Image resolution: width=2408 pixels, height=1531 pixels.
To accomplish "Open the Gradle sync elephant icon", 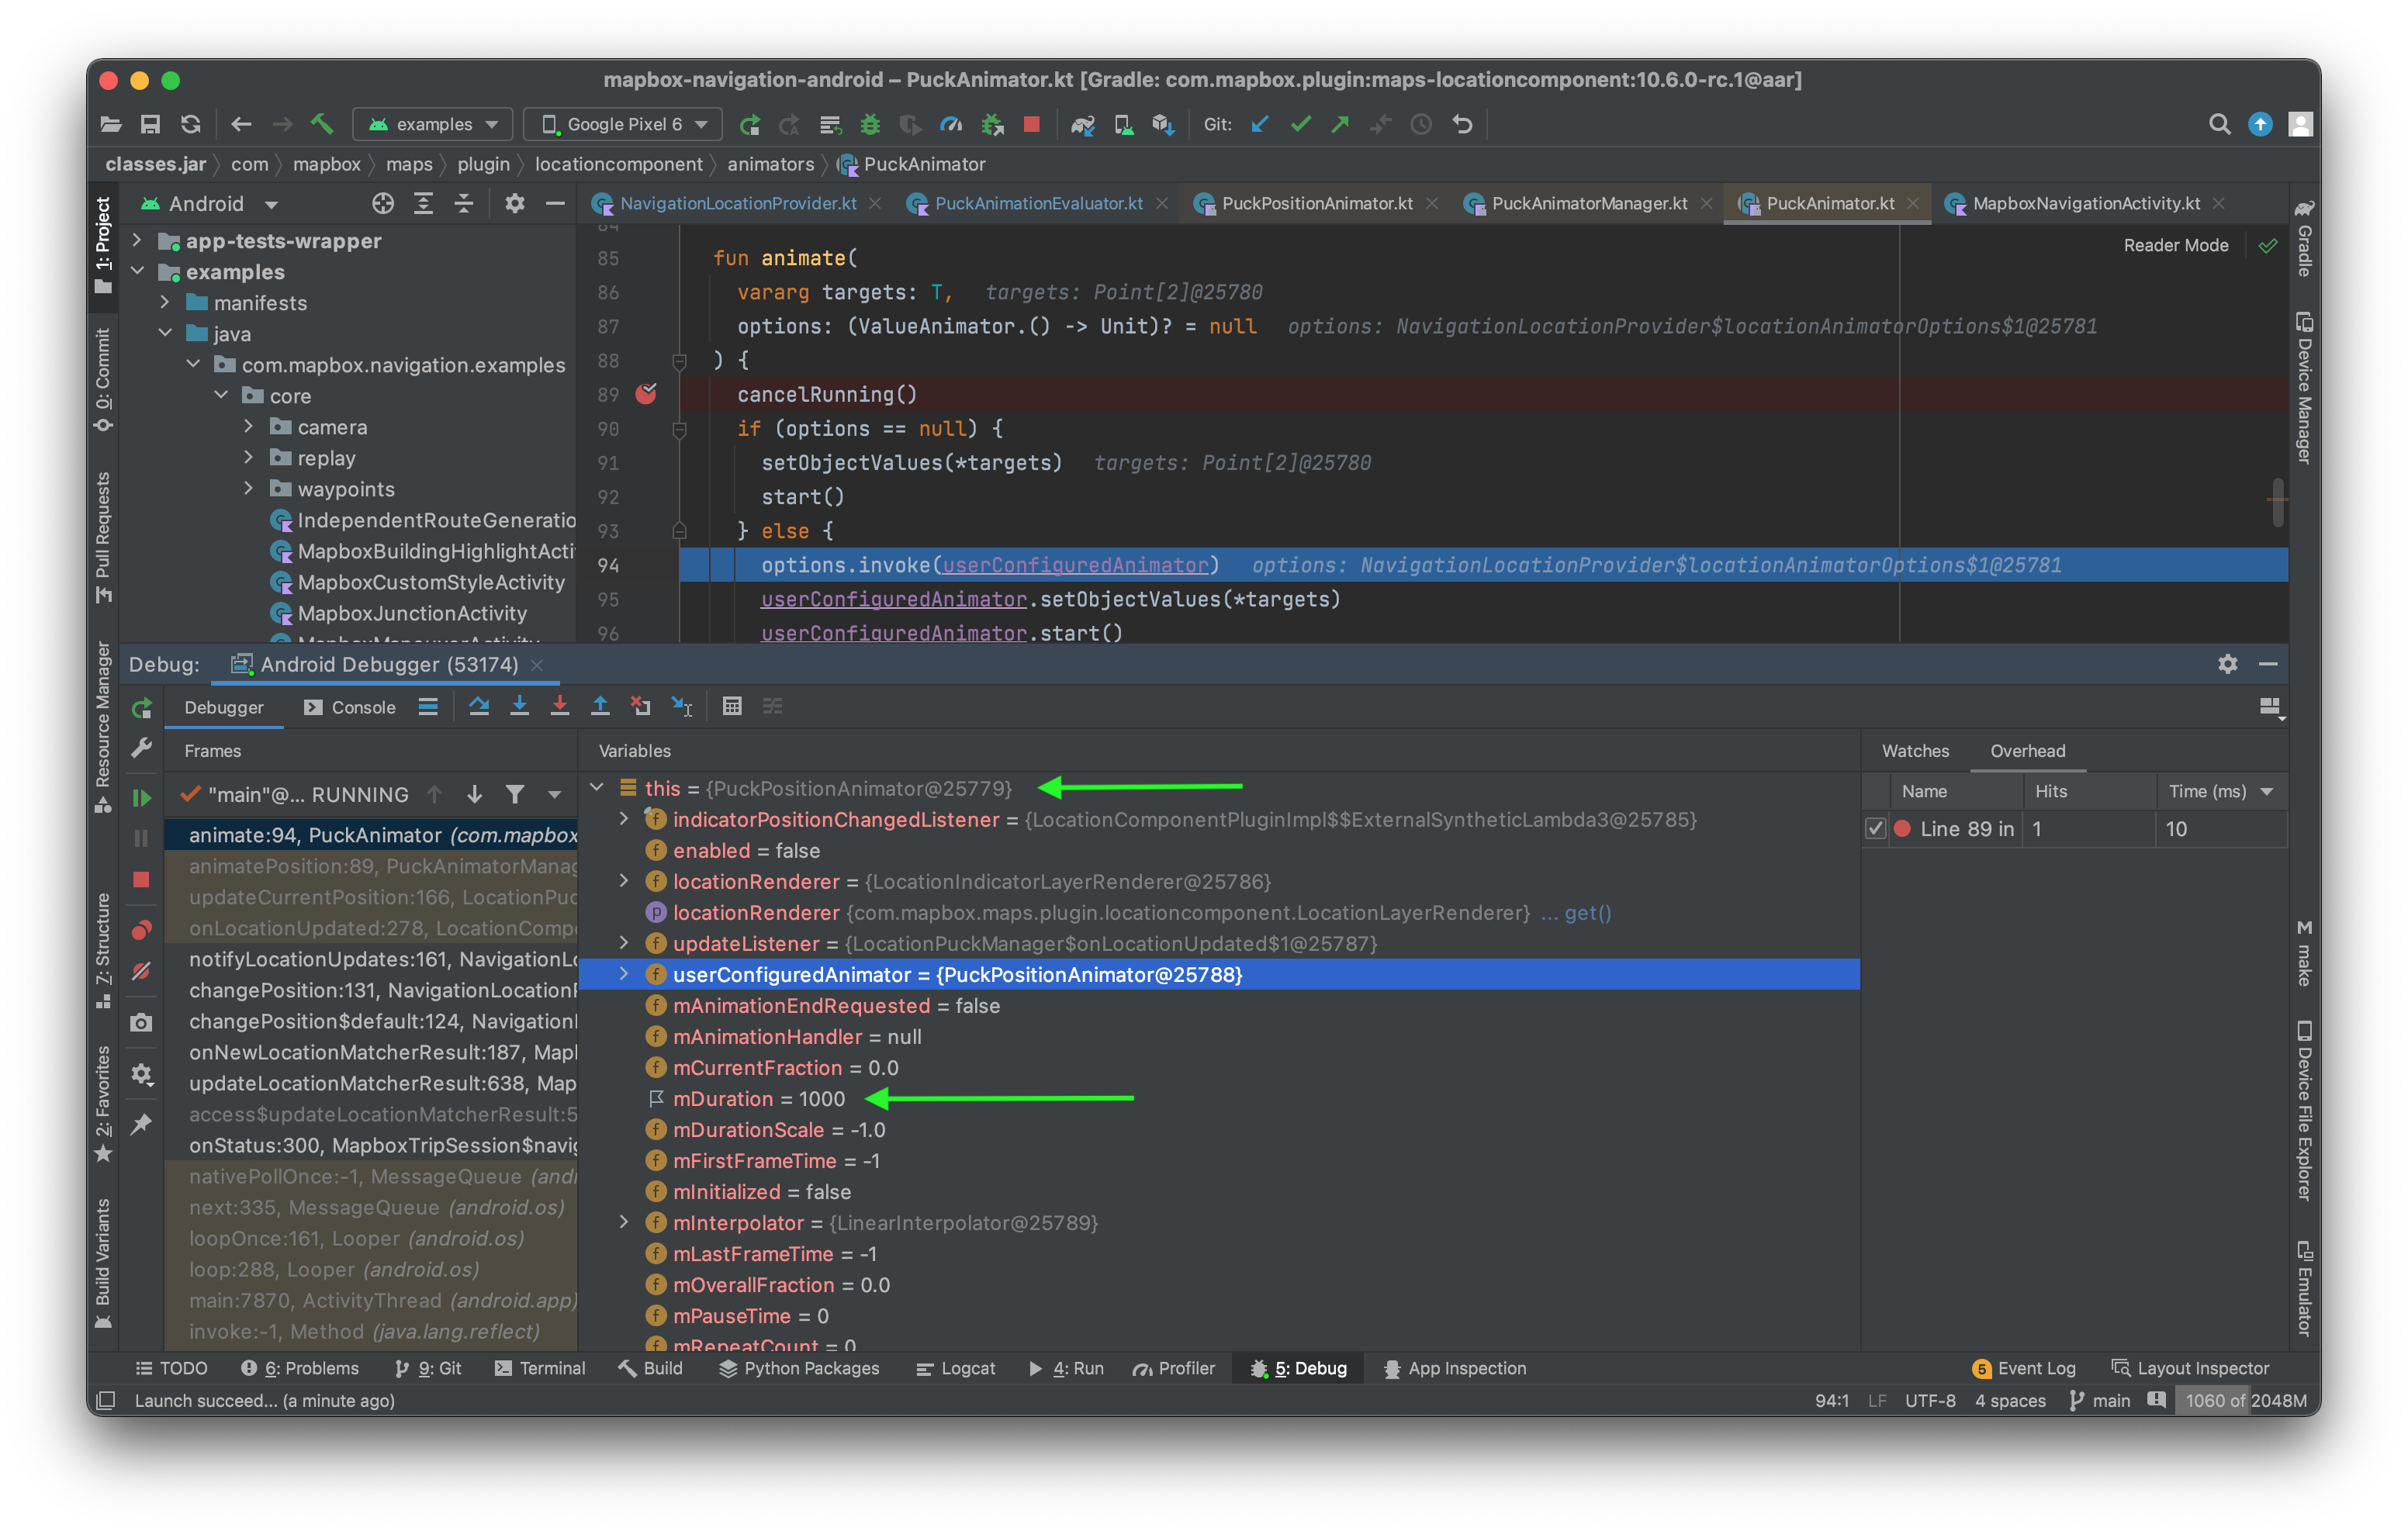I will tap(1084, 124).
